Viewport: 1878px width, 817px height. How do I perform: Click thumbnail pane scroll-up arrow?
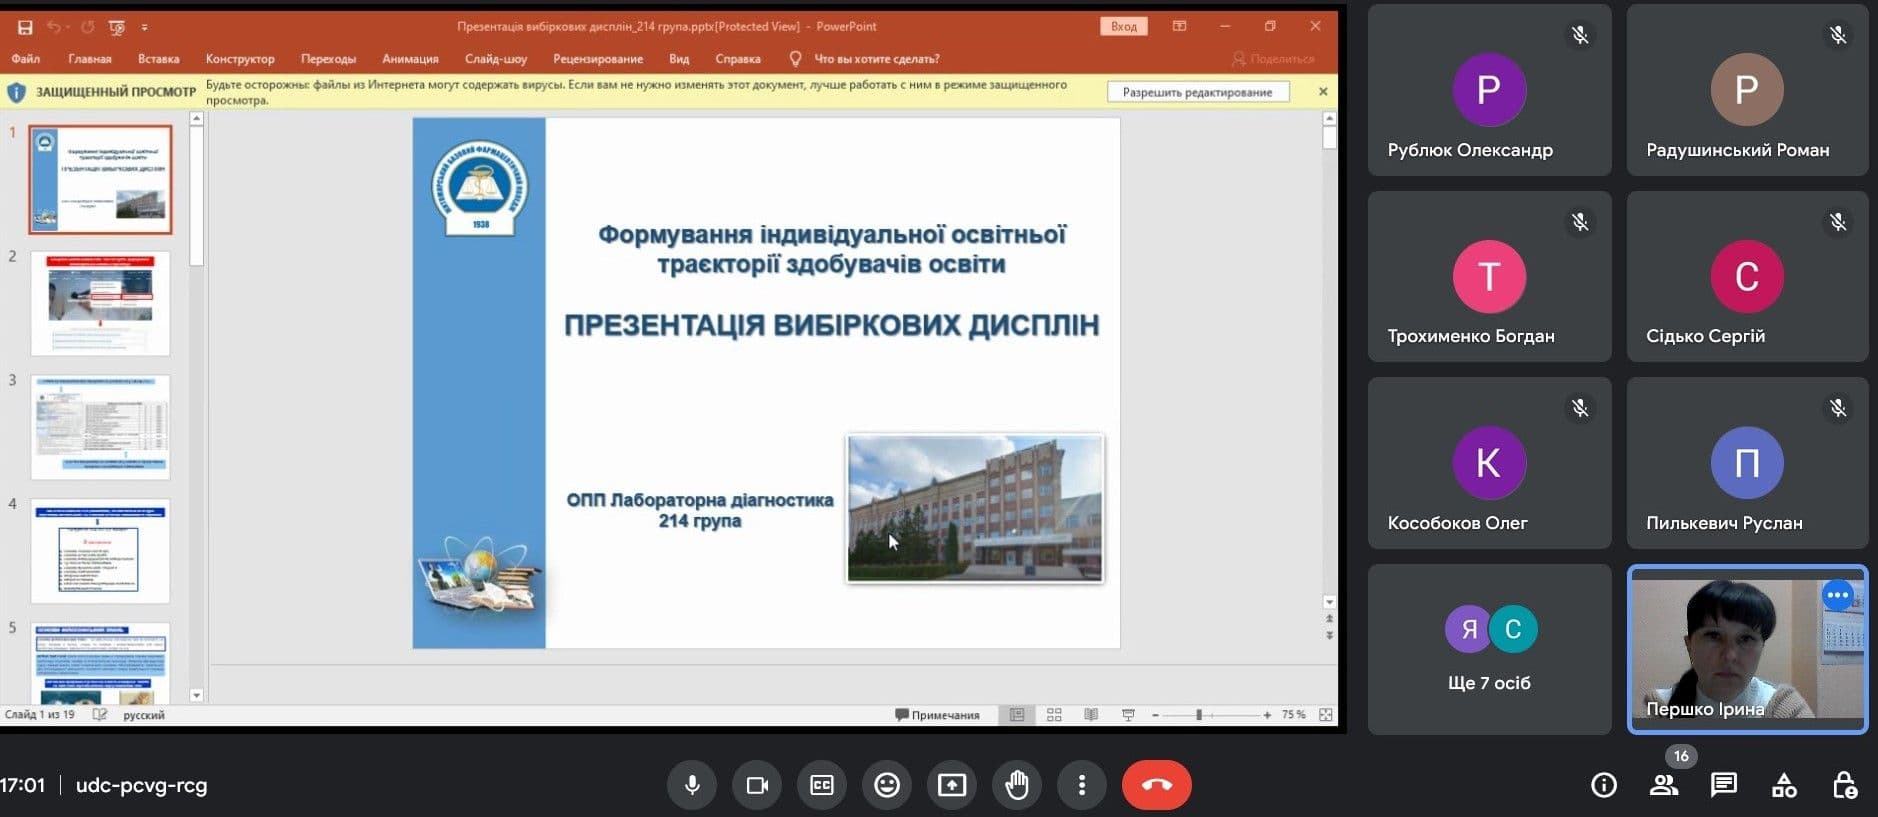(196, 119)
